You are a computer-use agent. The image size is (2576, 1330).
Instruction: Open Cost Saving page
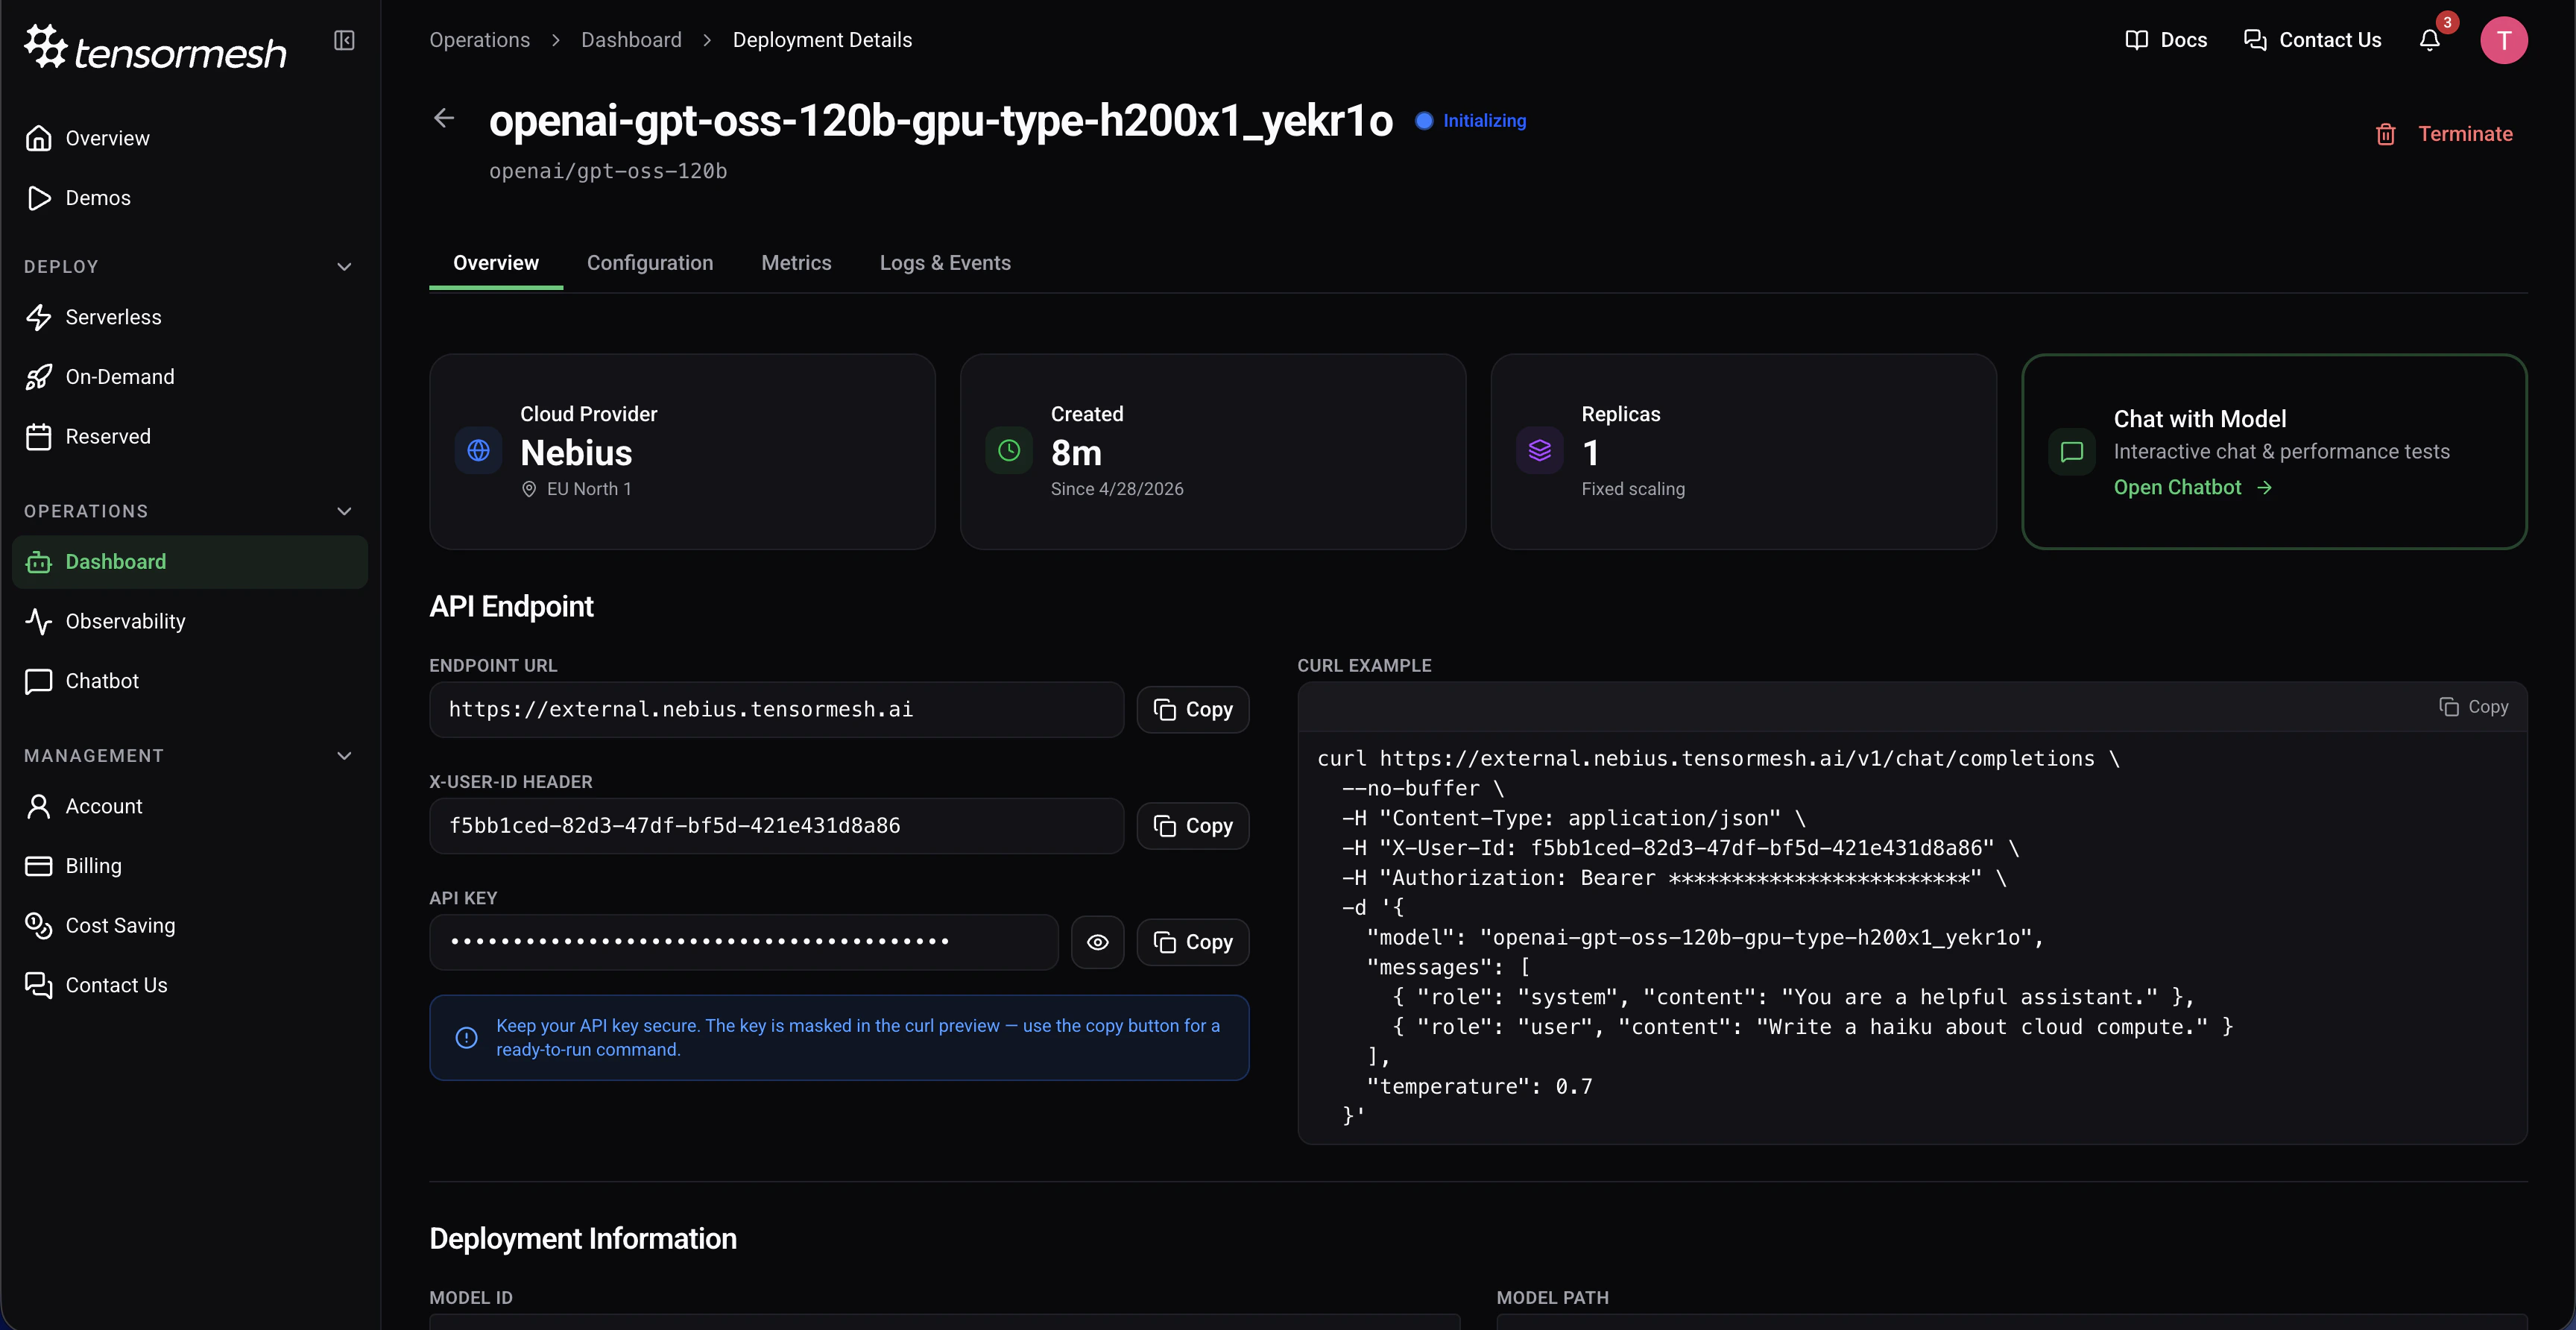(190, 926)
